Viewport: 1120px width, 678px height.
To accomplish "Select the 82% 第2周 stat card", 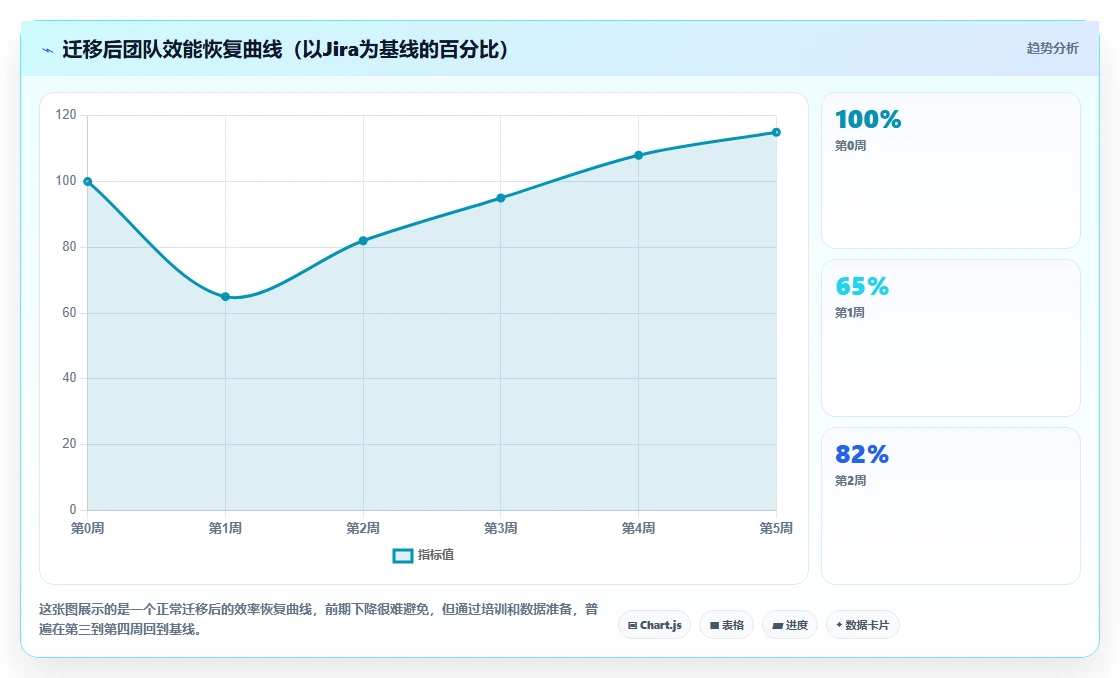I will tap(951, 506).
